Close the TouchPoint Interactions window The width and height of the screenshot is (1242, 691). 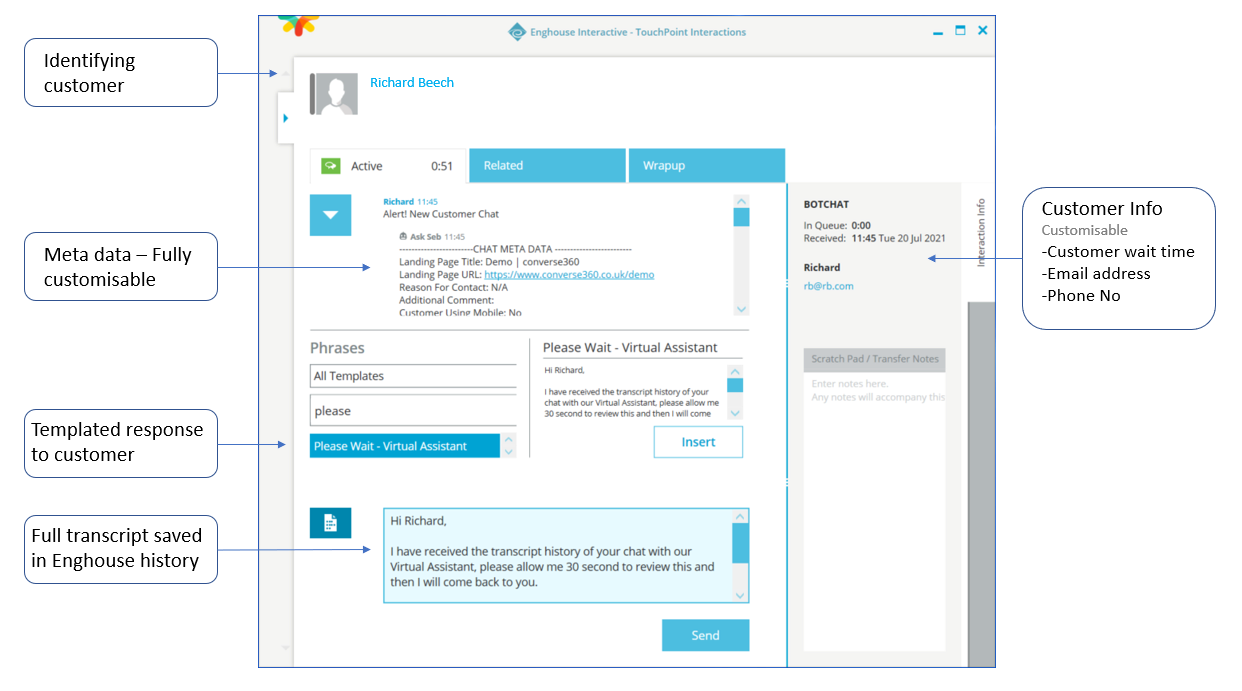click(983, 31)
